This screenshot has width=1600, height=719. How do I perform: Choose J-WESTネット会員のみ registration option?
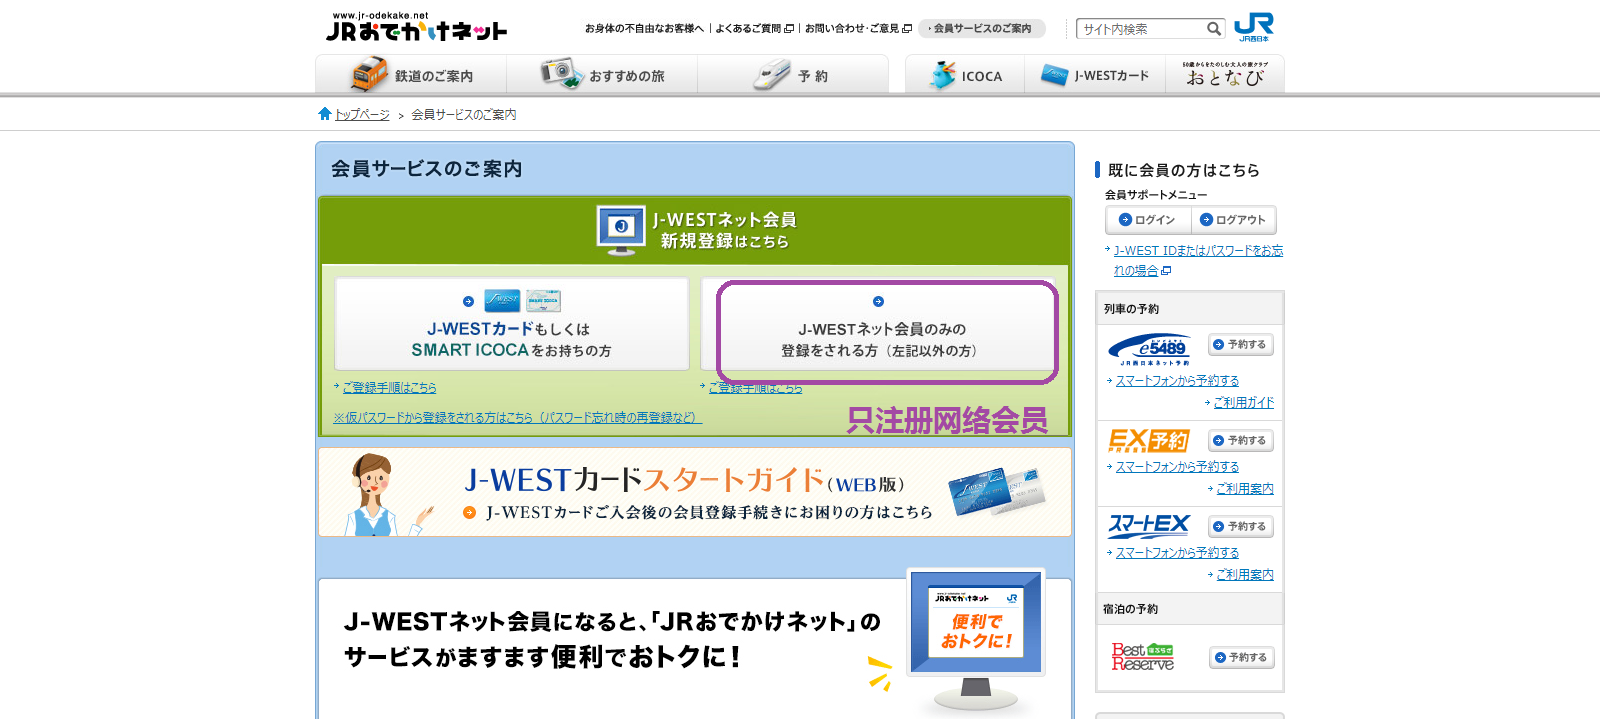click(878, 330)
